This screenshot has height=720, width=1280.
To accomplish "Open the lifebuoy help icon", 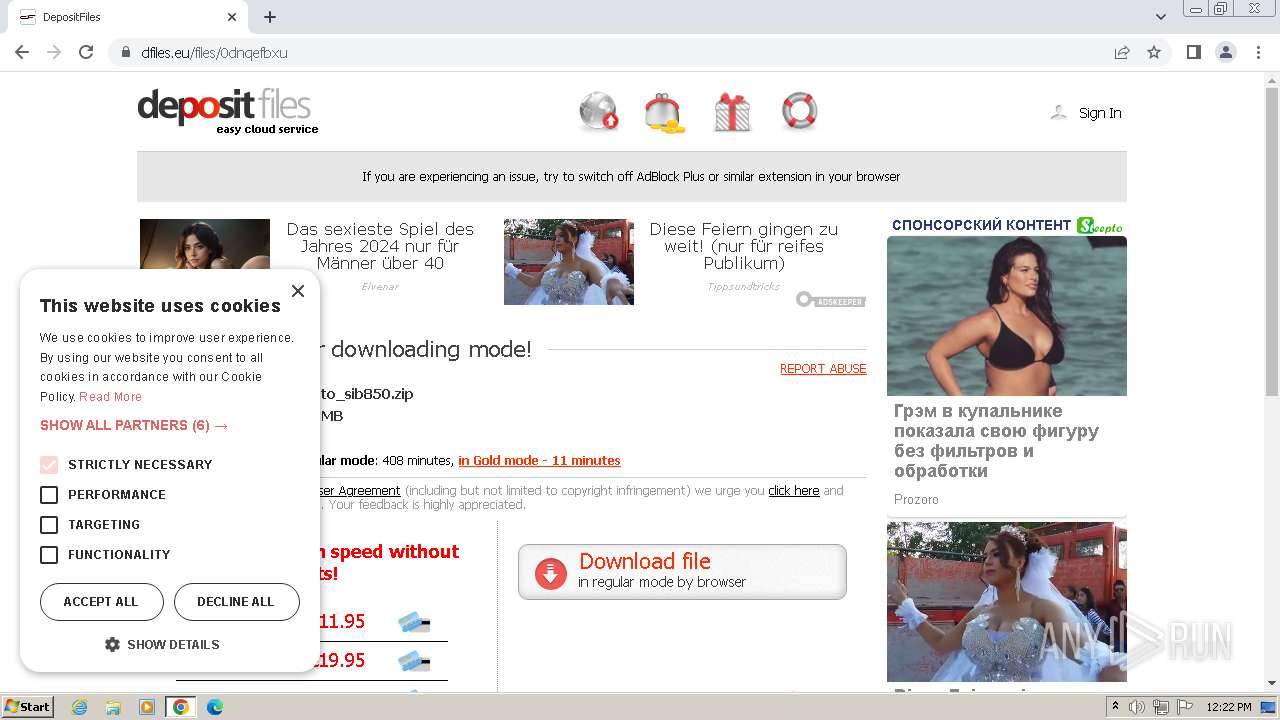I will coord(799,111).
